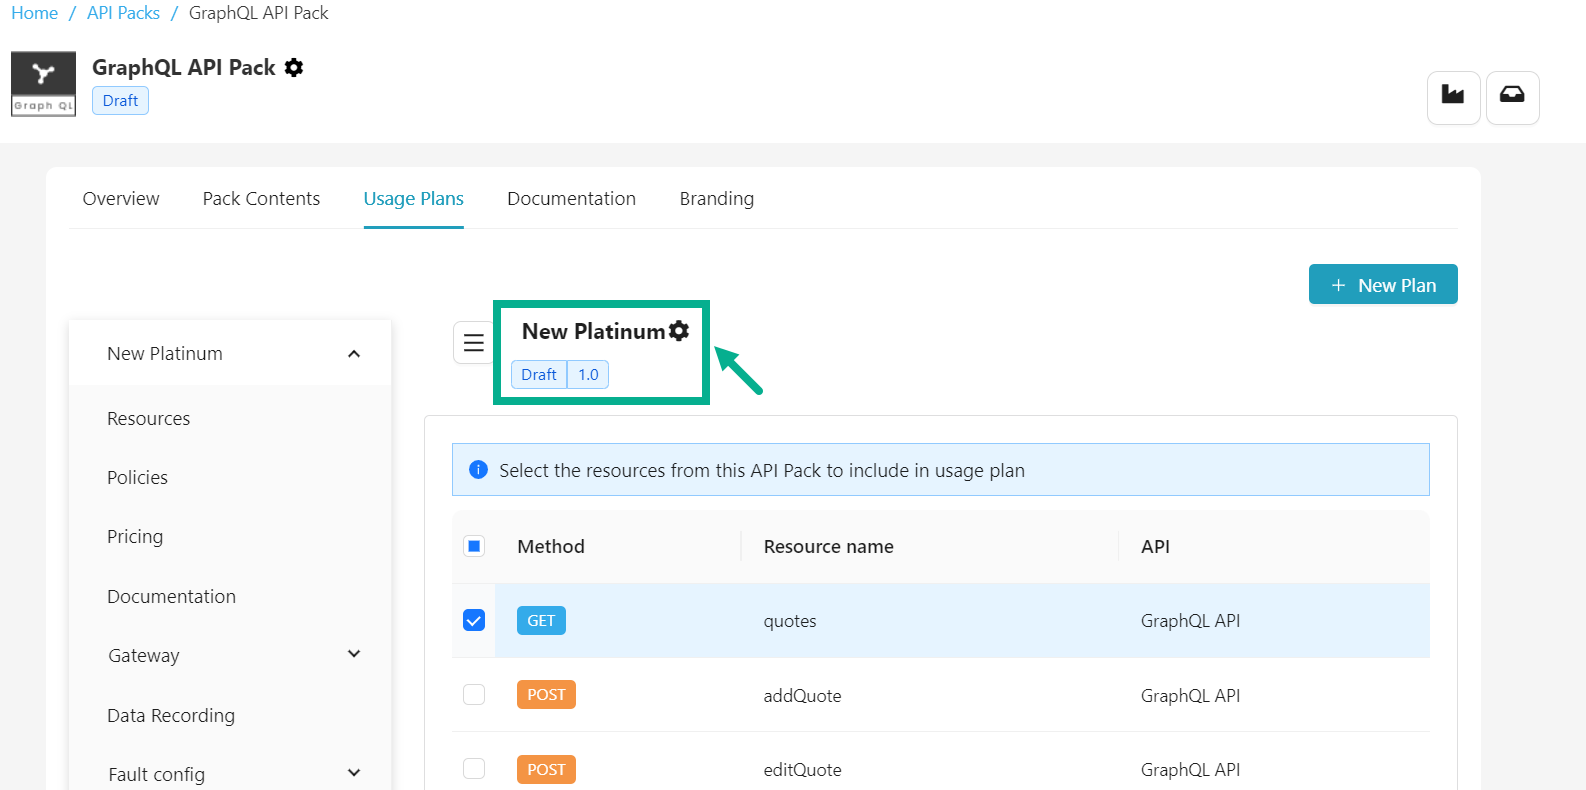
Task: Toggle the hamburger menu beside plan name
Action: (x=473, y=343)
